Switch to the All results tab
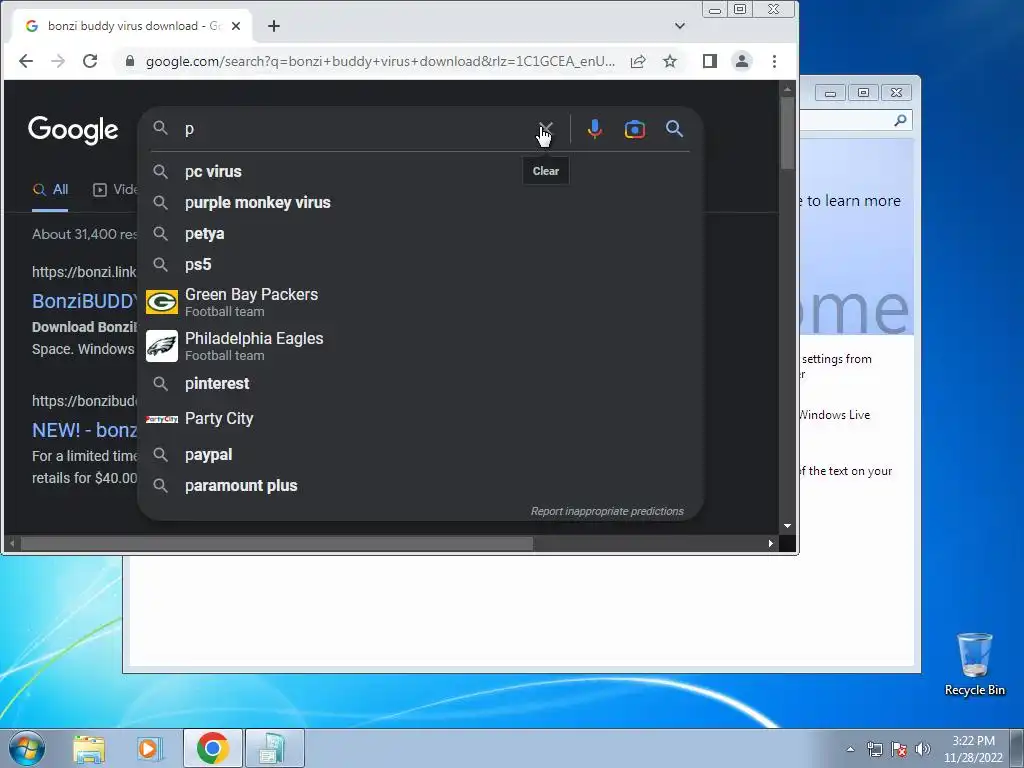Screen dimensions: 1024x768 [x=50, y=189]
